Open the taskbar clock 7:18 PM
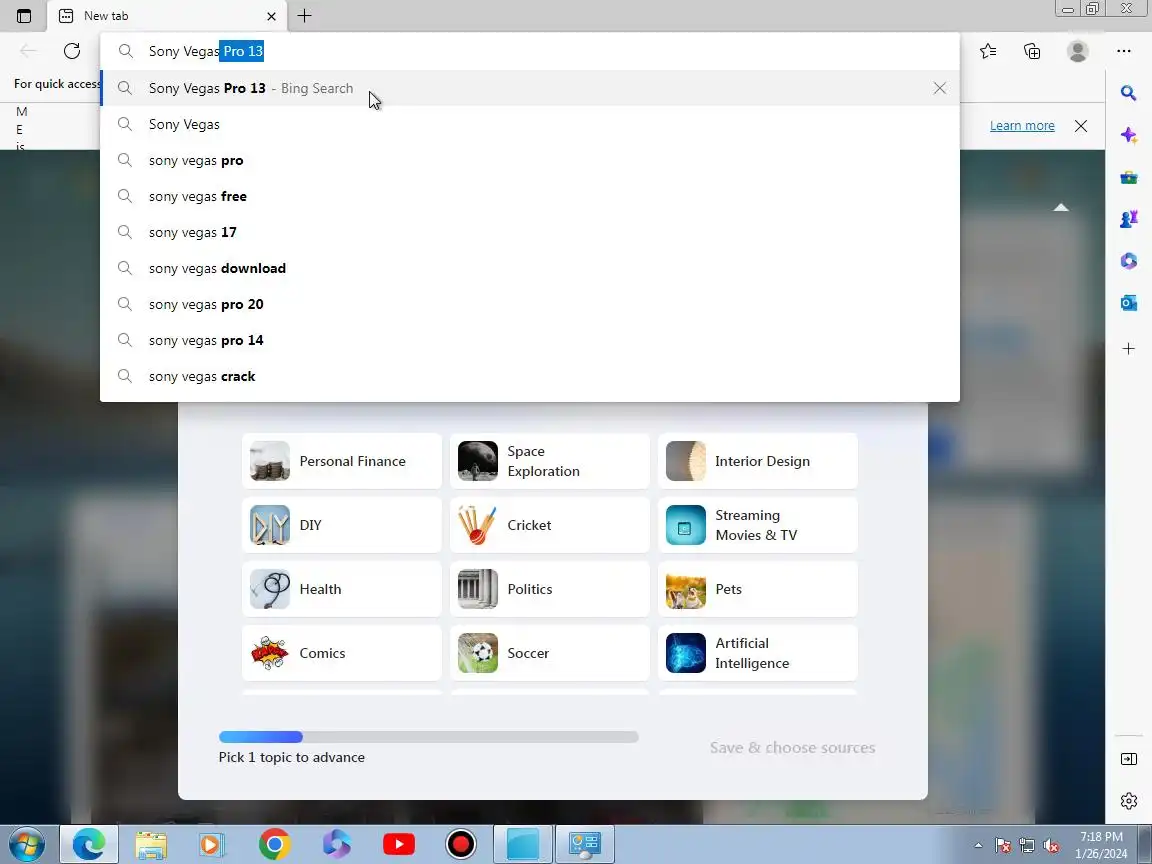 click(1101, 845)
